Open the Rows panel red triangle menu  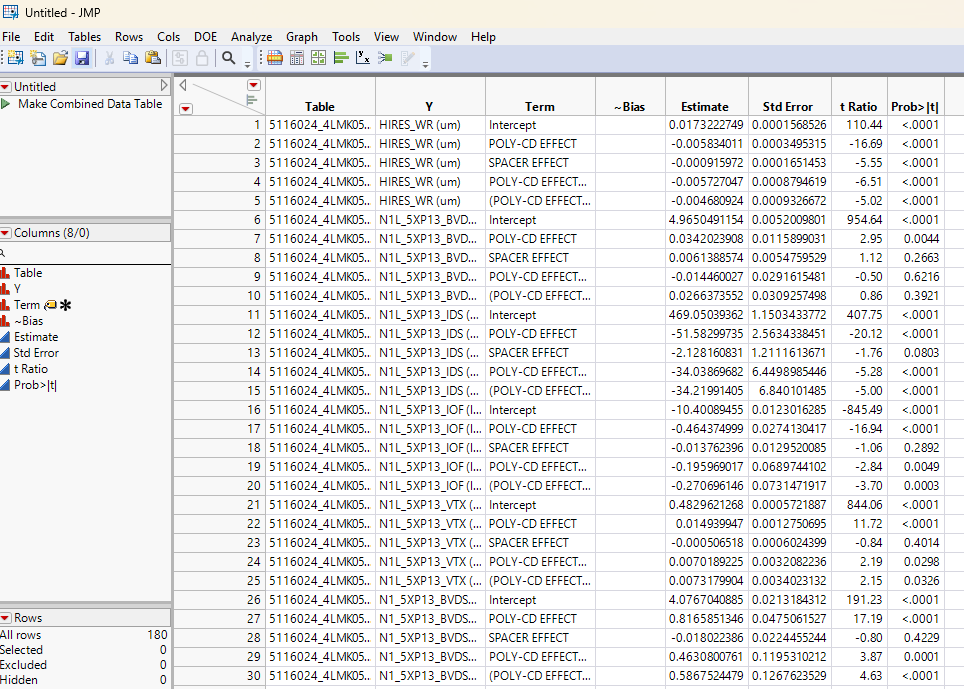pyautogui.click(x=6, y=618)
